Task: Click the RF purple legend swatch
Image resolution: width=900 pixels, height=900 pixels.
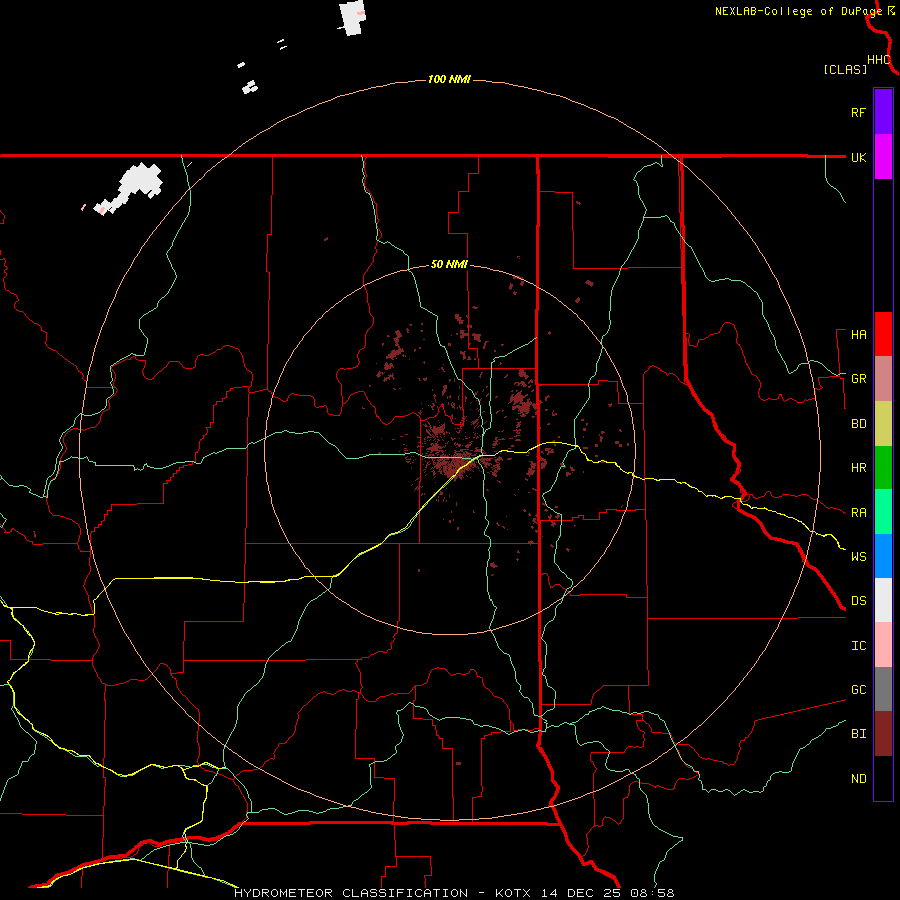Action: 883,112
